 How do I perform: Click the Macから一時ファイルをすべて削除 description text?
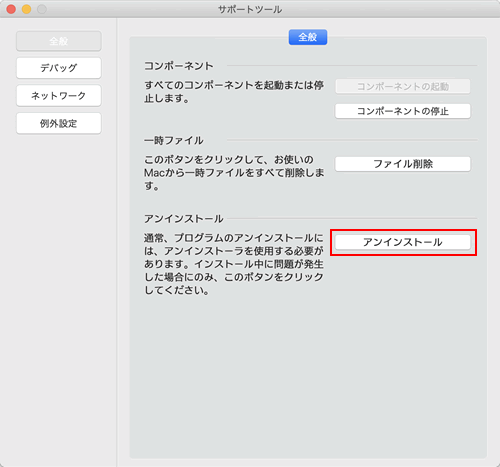(x=234, y=173)
